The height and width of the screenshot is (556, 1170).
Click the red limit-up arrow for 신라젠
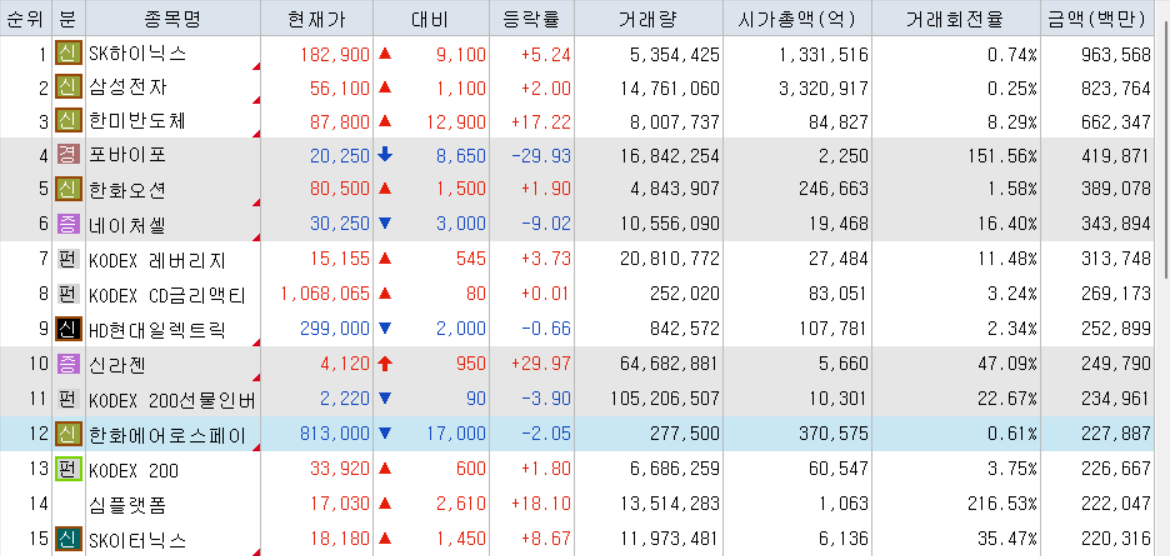click(x=385, y=363)
